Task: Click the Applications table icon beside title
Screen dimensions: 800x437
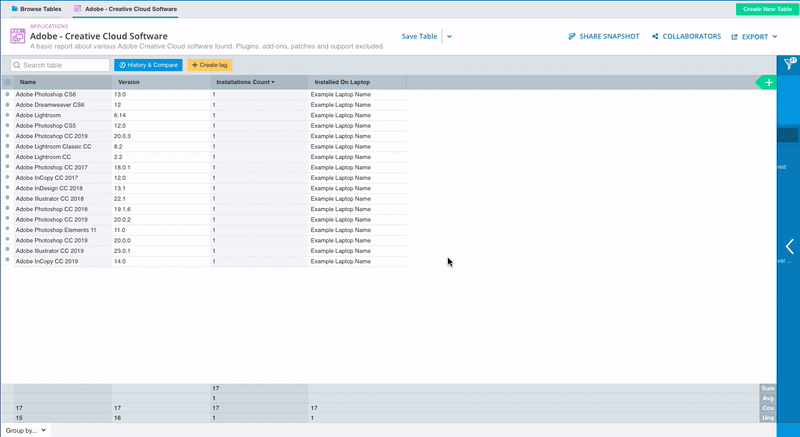Action: click(18, 36)
